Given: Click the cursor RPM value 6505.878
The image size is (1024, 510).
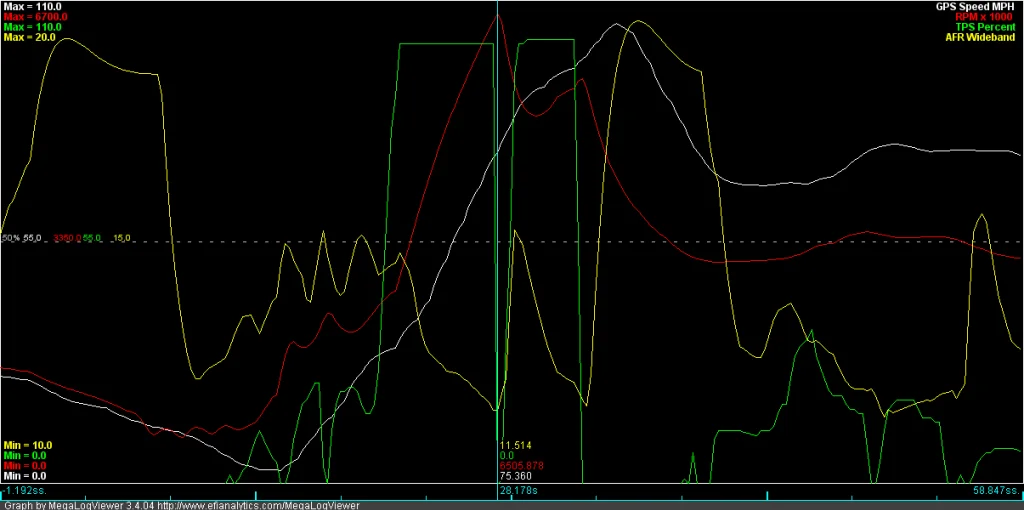Looking at the screenshot, I should [x=521, y=466].
